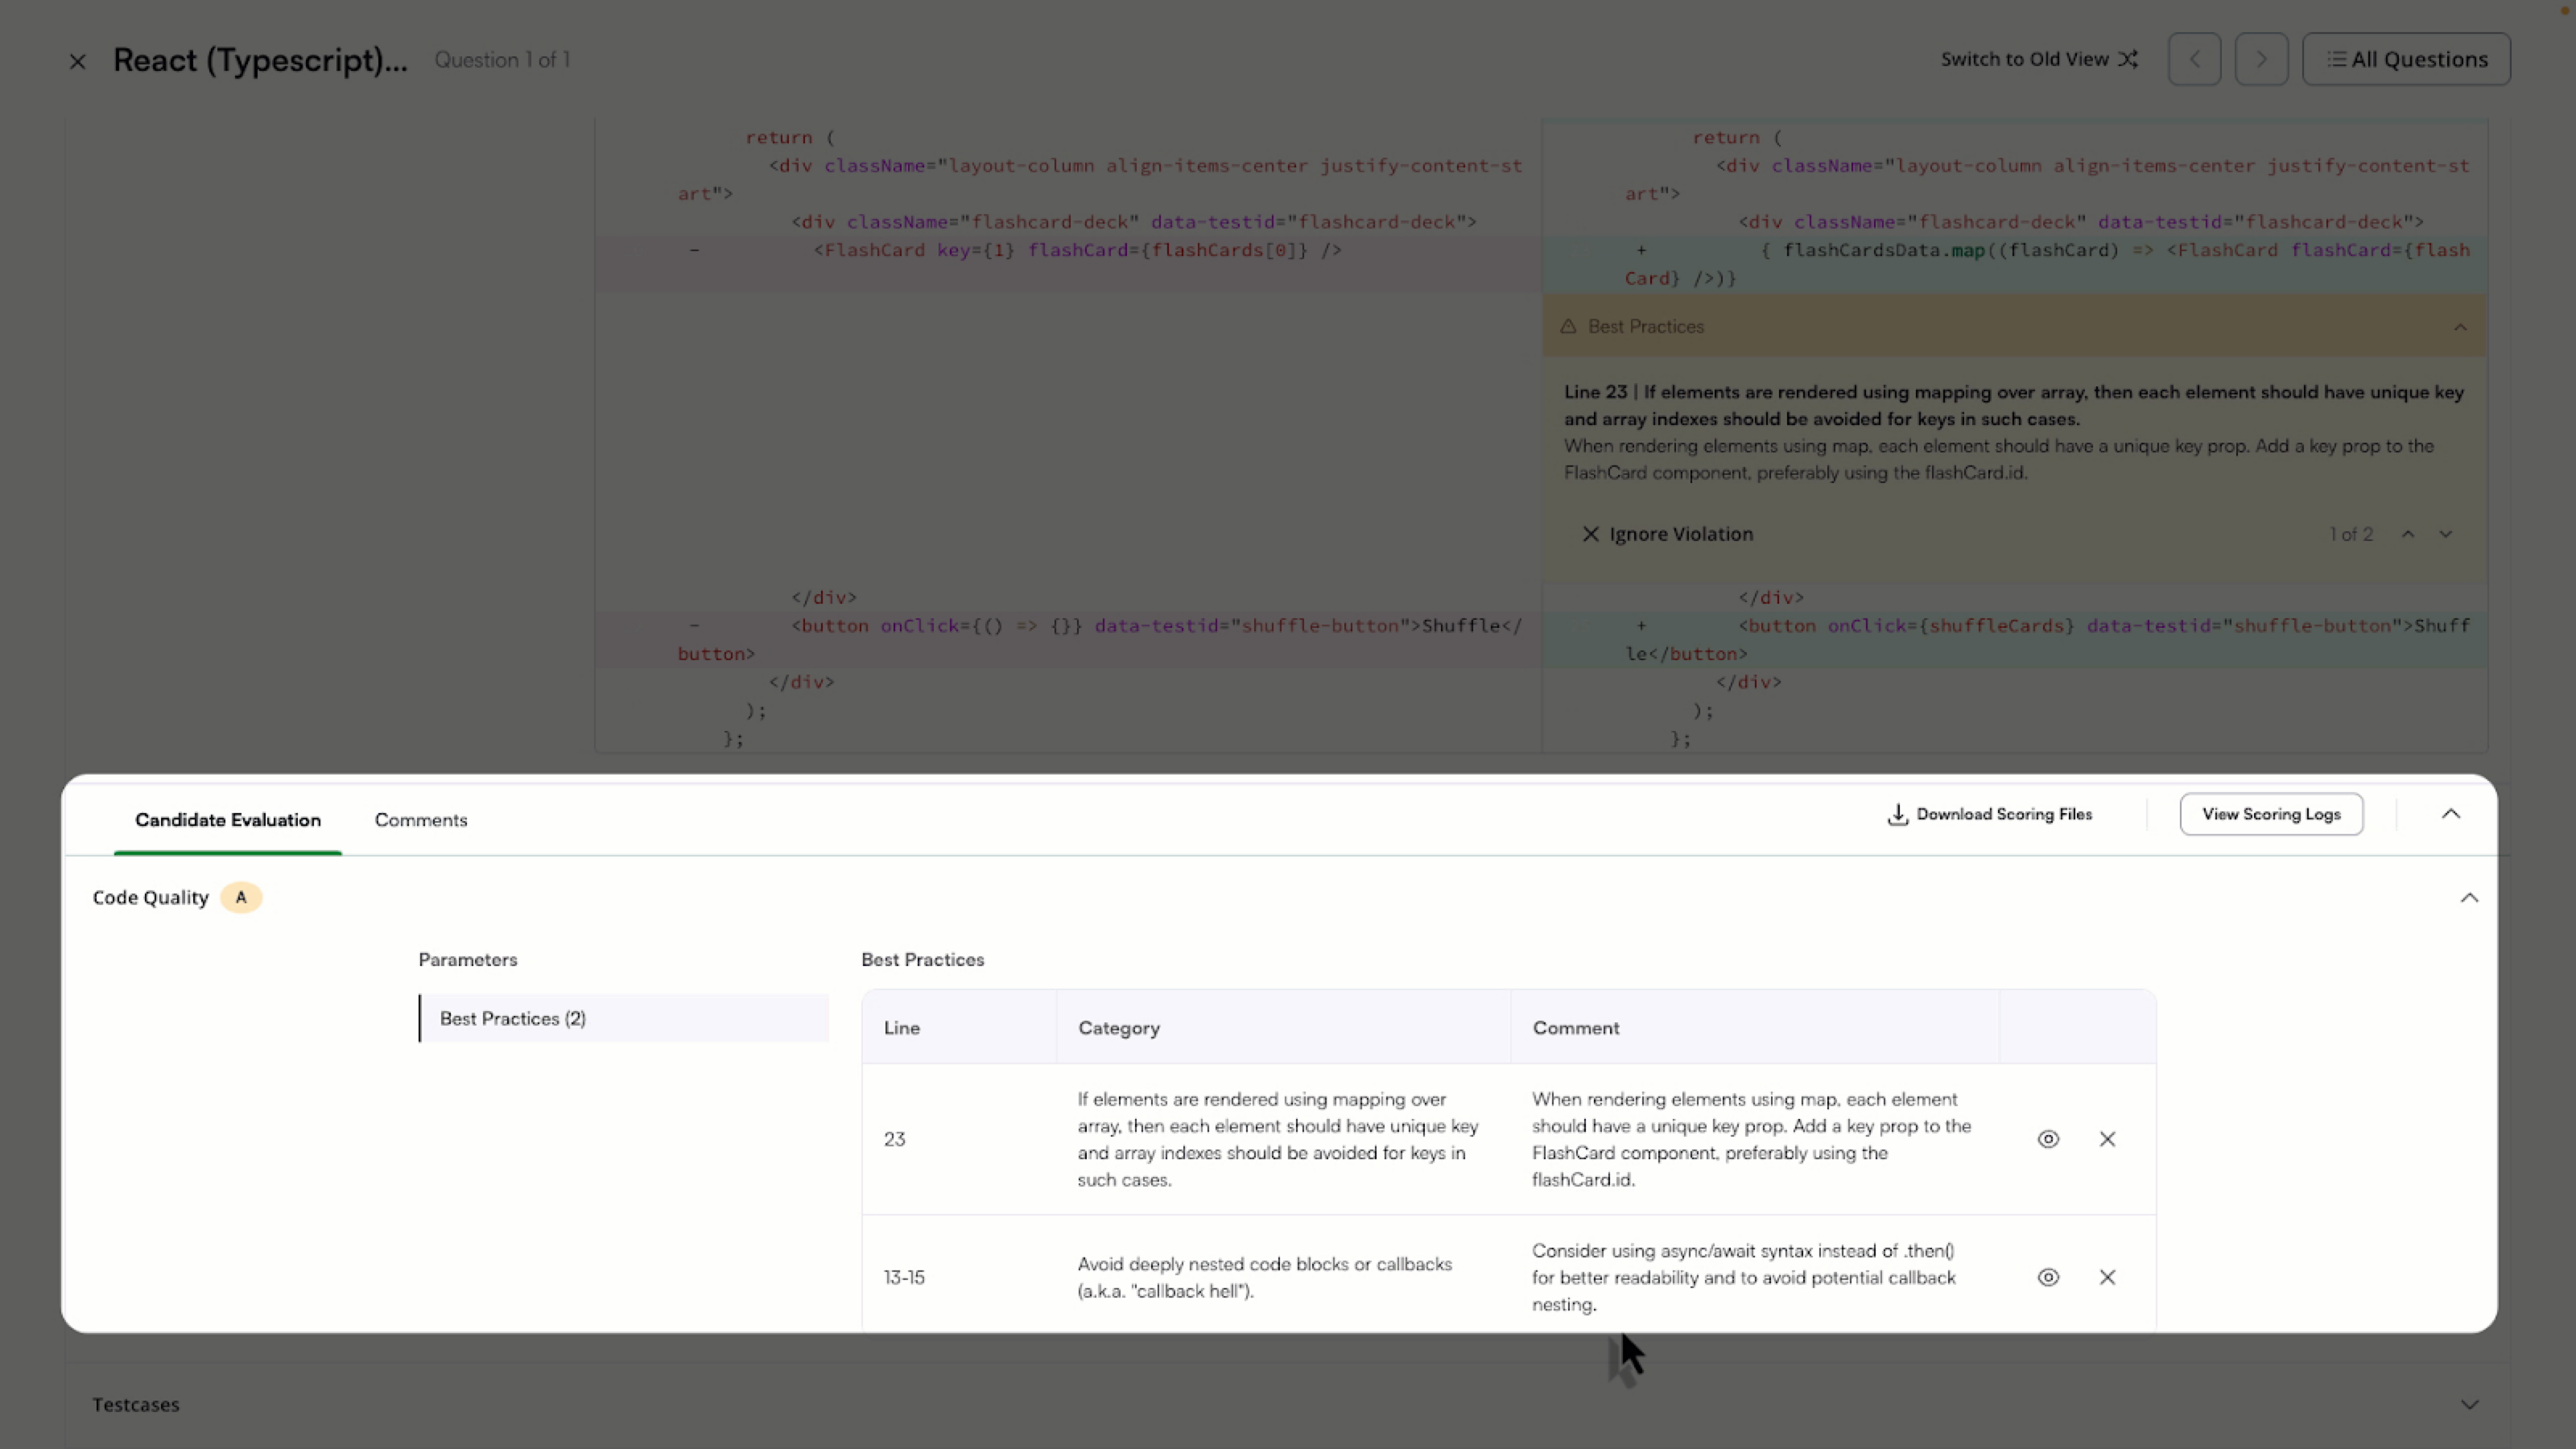Show line 13-15 violation via eye icon
2576x1449 pixels.
pyautogui.click(x=2048, y=1277)
